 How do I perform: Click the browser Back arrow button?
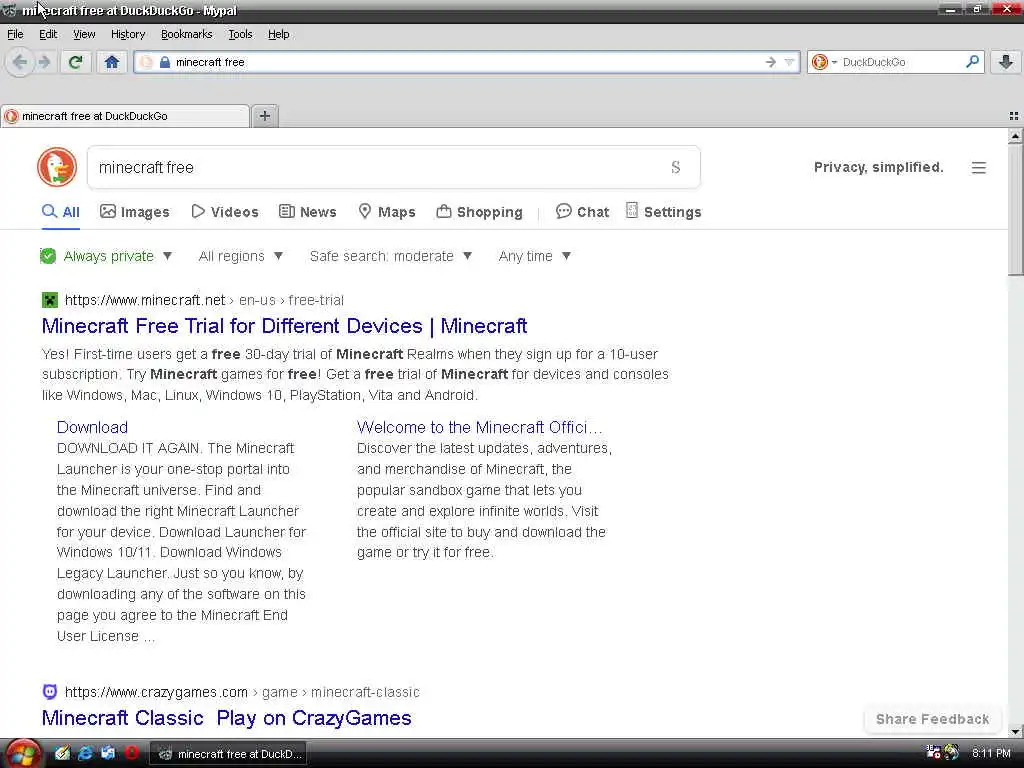[x=20, y=62]
